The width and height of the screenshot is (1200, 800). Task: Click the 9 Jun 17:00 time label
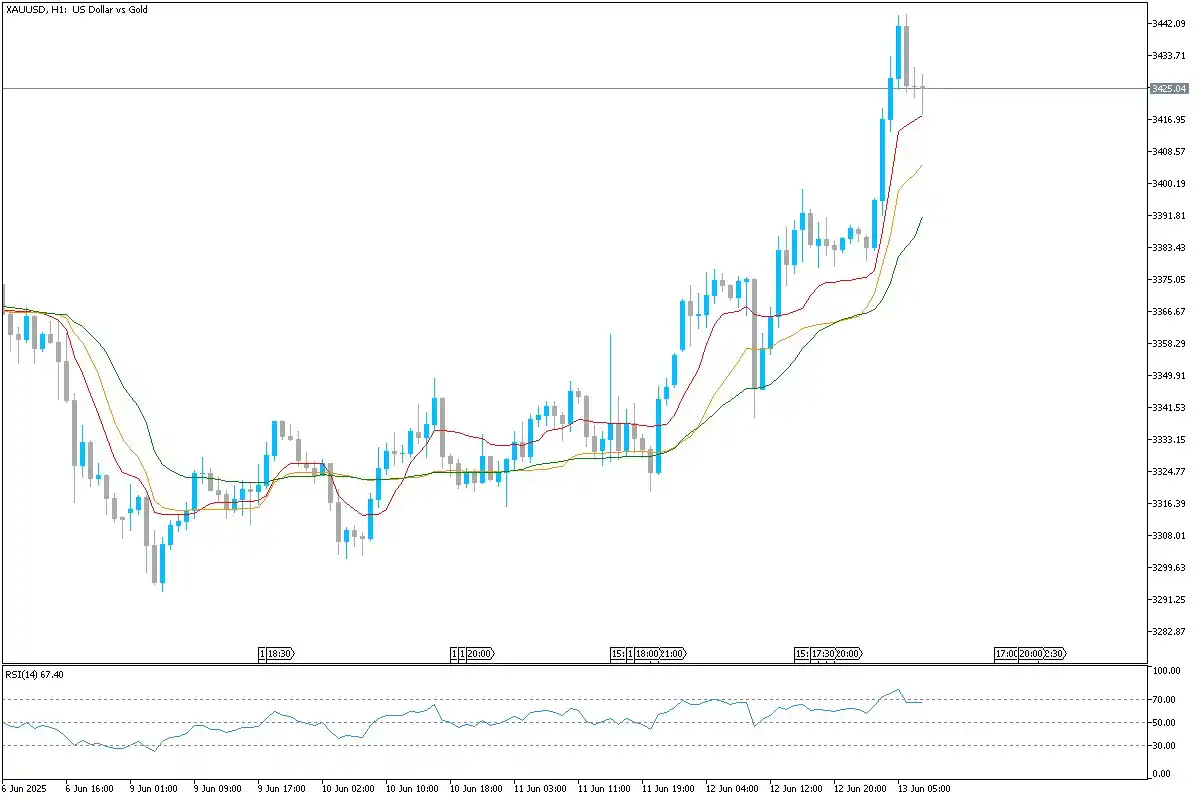pyautogui.click(x=281, y=788)
